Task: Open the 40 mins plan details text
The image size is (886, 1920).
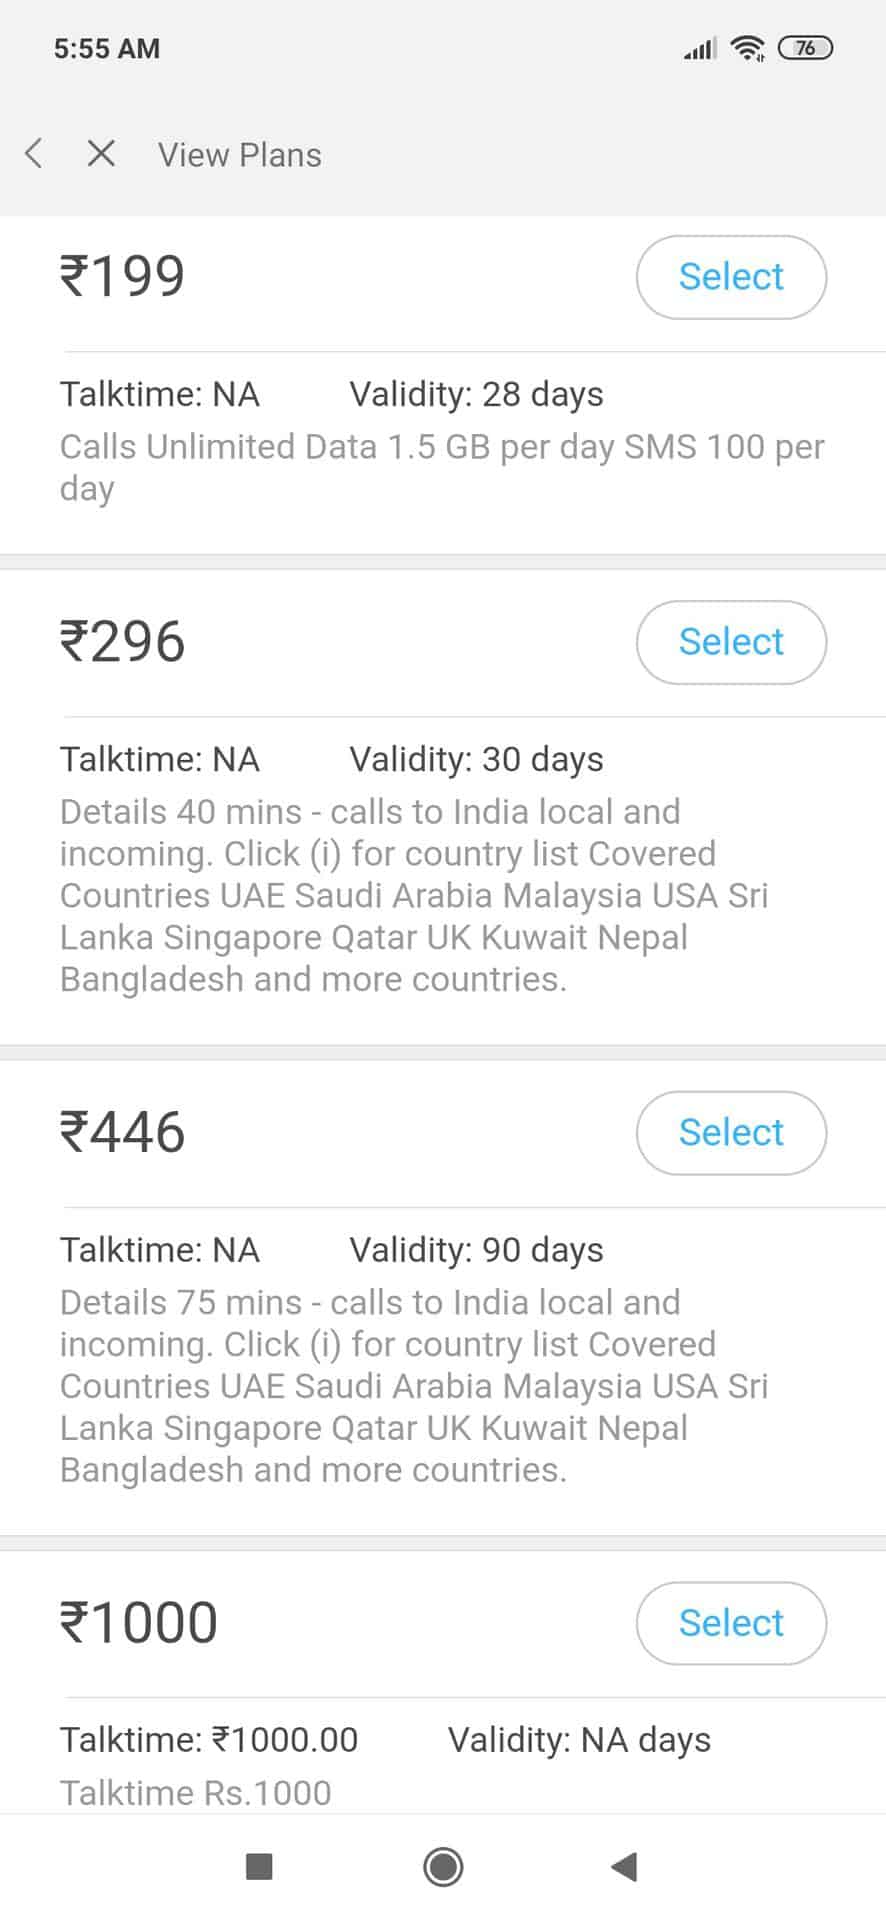Action: [414, 895]
